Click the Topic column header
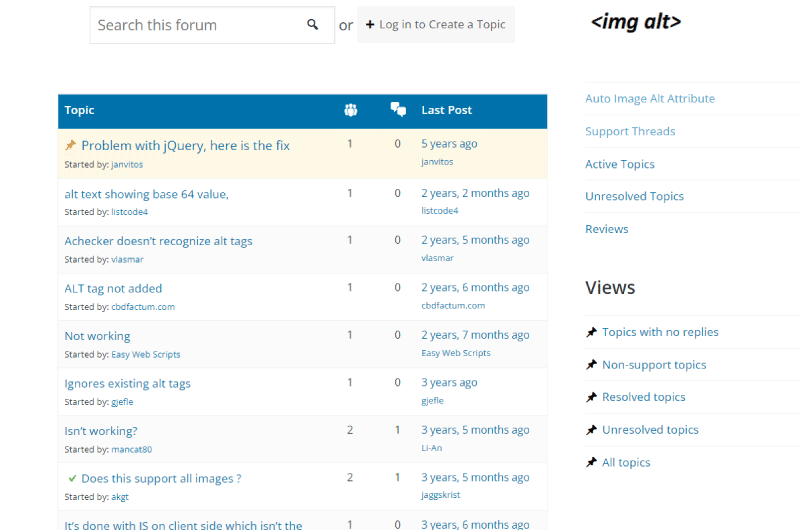The image size is (800, 530). (x=79, y=110)
